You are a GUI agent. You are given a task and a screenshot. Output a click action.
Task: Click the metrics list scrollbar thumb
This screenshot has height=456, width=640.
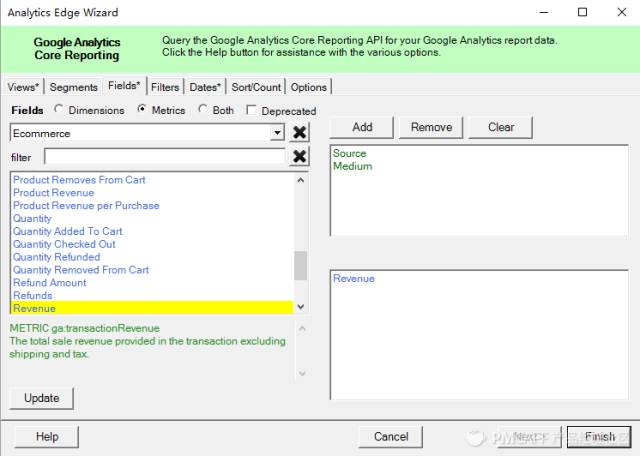(x=301, y=266)
